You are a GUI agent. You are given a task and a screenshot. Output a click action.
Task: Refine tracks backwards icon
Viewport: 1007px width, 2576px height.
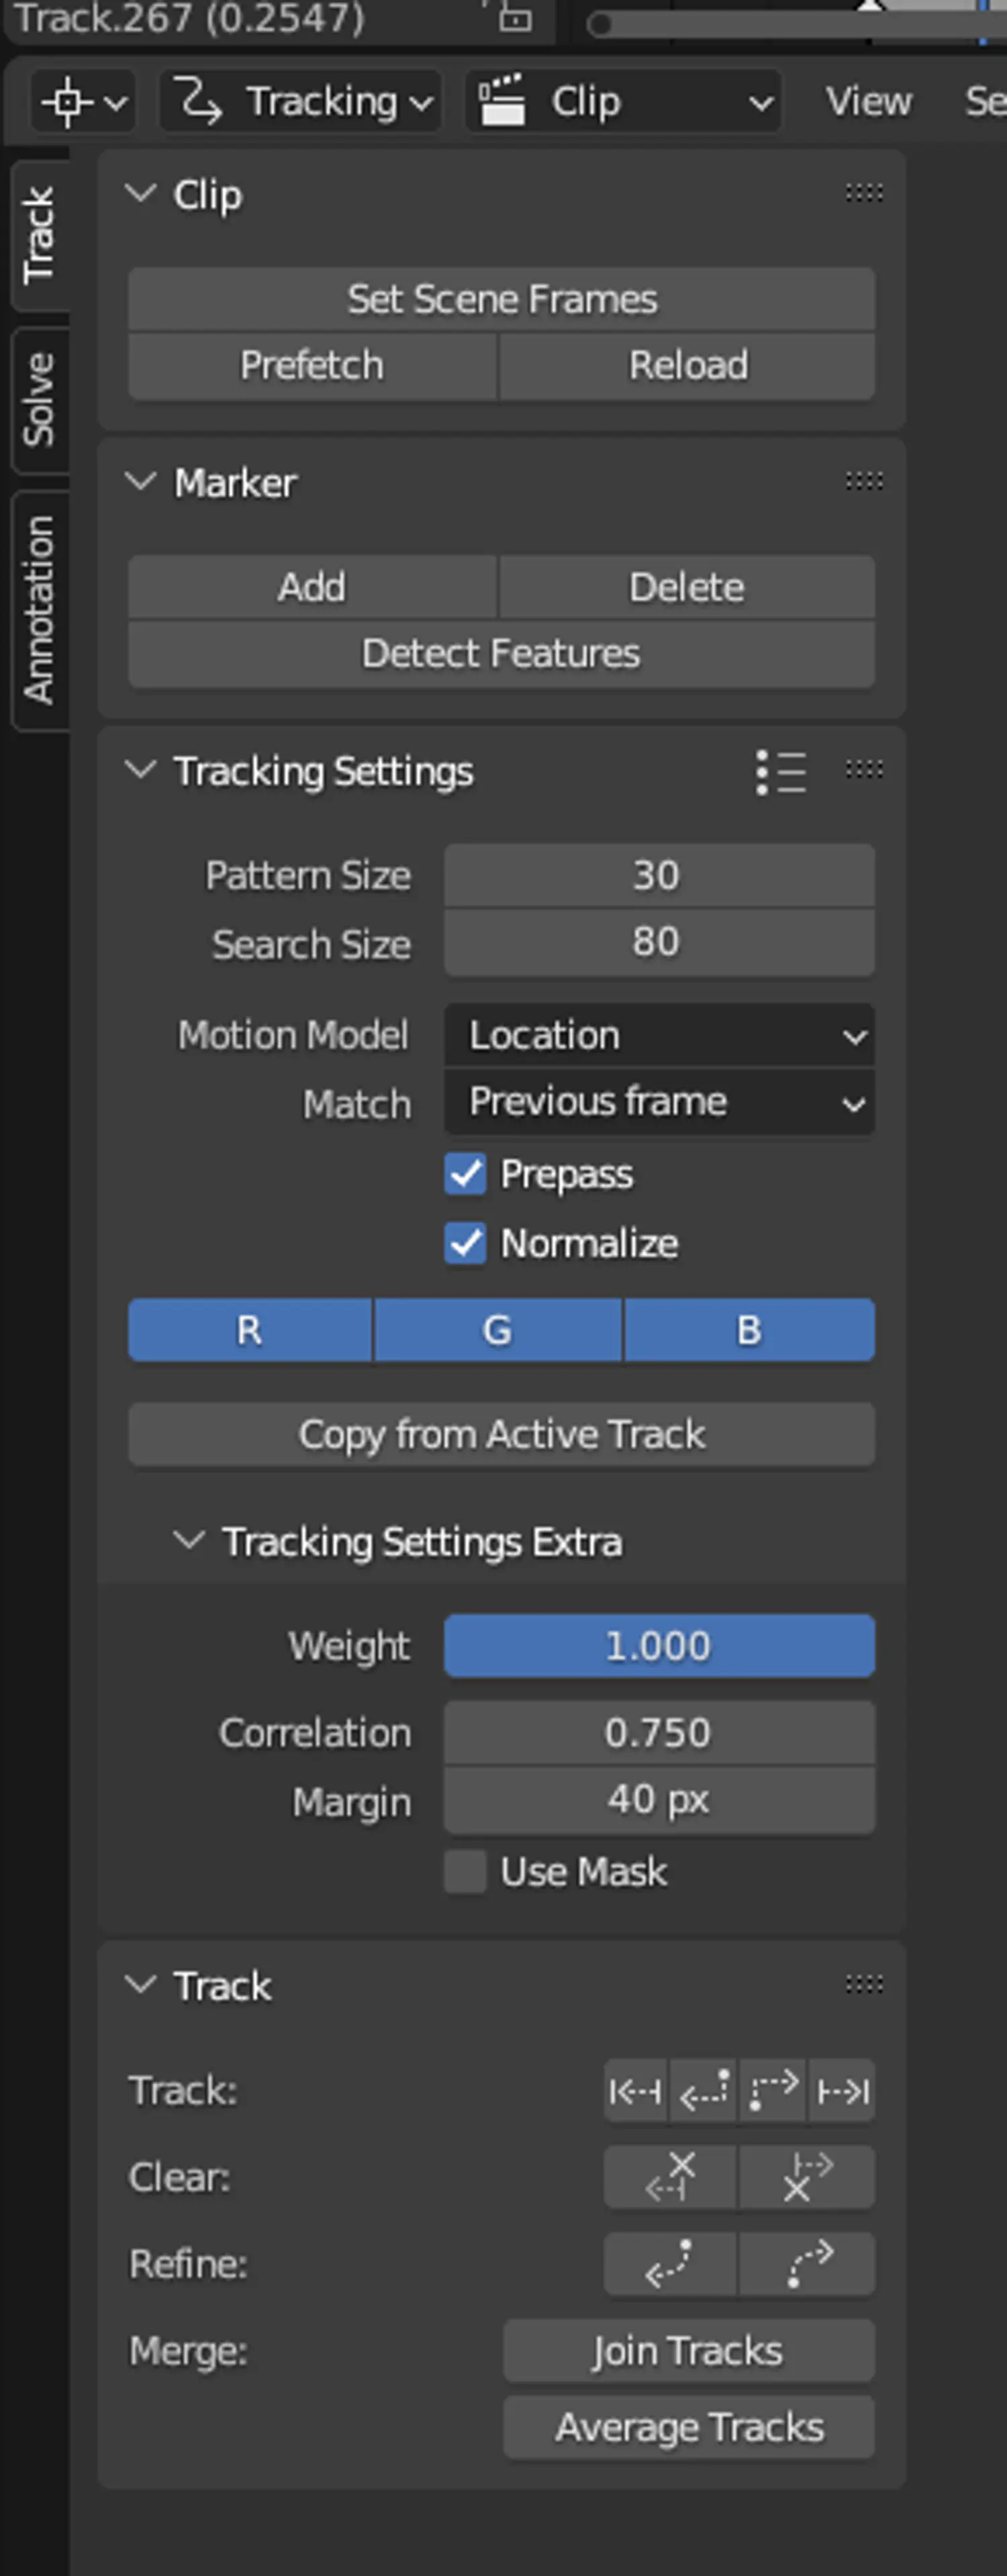pyautogui.click(x=670, y=2264)
